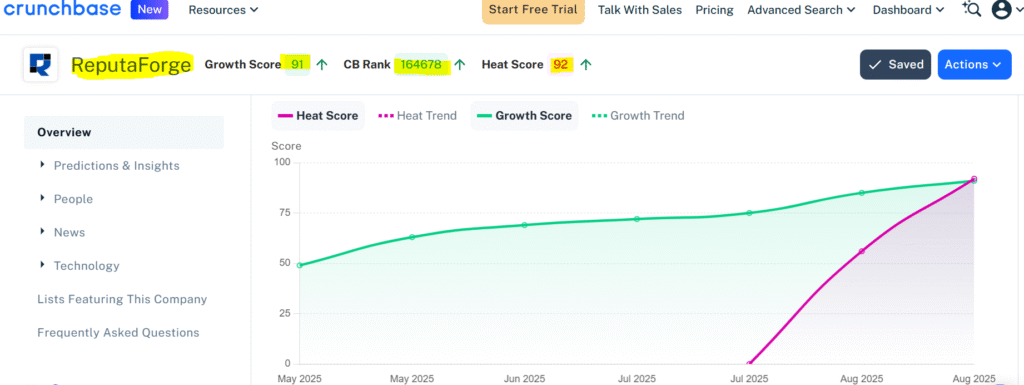
Task: Click the Growth Score up arrow icon
Action: (x=321, y=64)
